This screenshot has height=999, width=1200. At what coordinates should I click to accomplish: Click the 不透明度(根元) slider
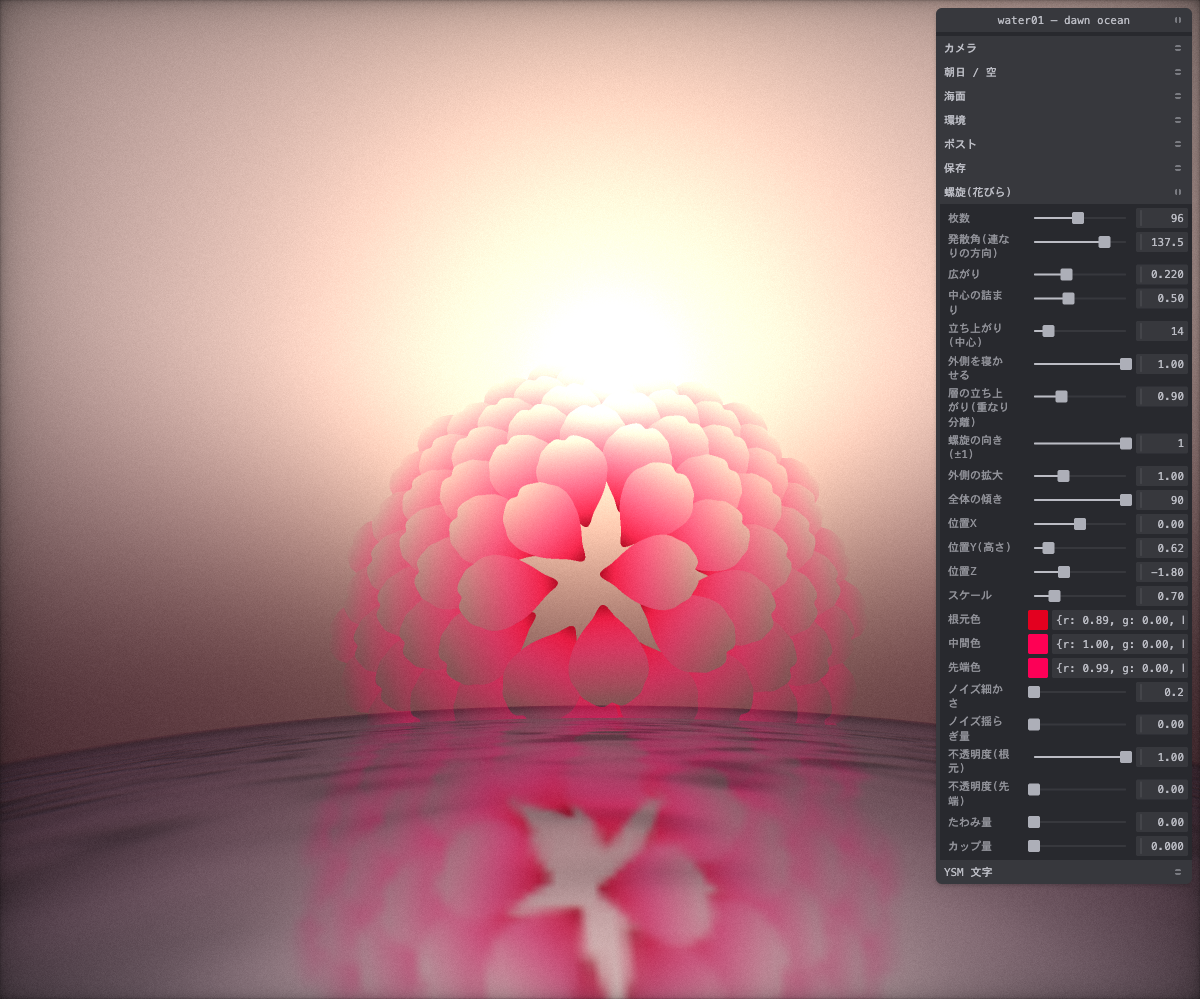(x=1080, y=757)
